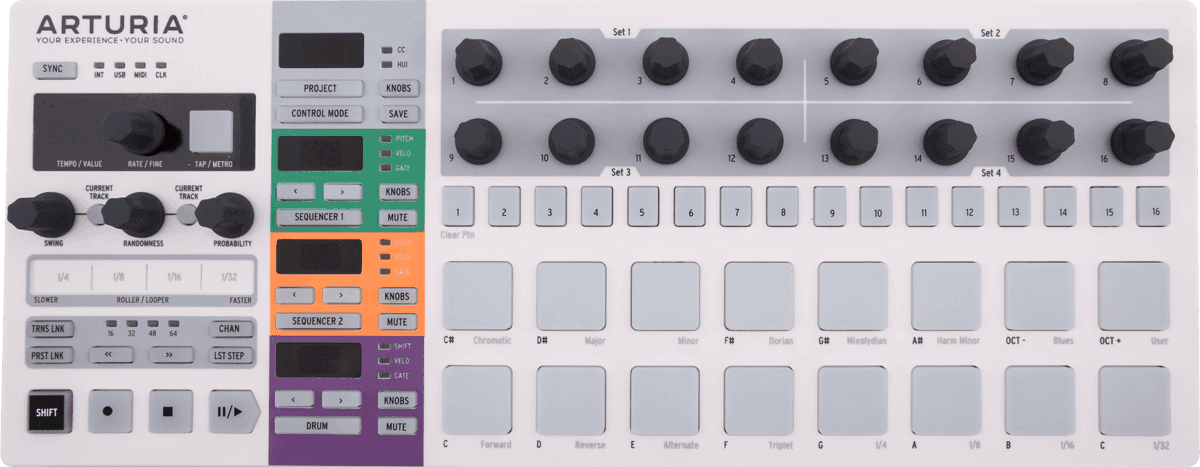This screenshot has width=1200, height=467.
Task: Tap the C# Chromatic pad
Action: coord(477,296)
